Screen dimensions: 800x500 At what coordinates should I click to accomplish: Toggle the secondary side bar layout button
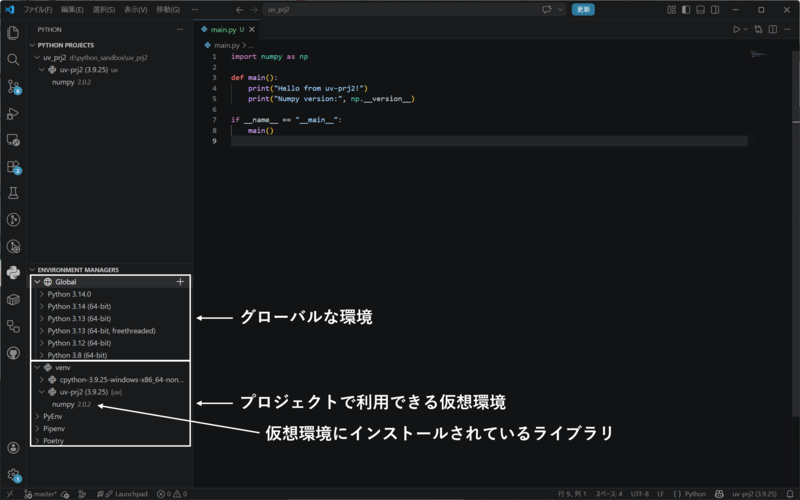click(x=715, y=10)
